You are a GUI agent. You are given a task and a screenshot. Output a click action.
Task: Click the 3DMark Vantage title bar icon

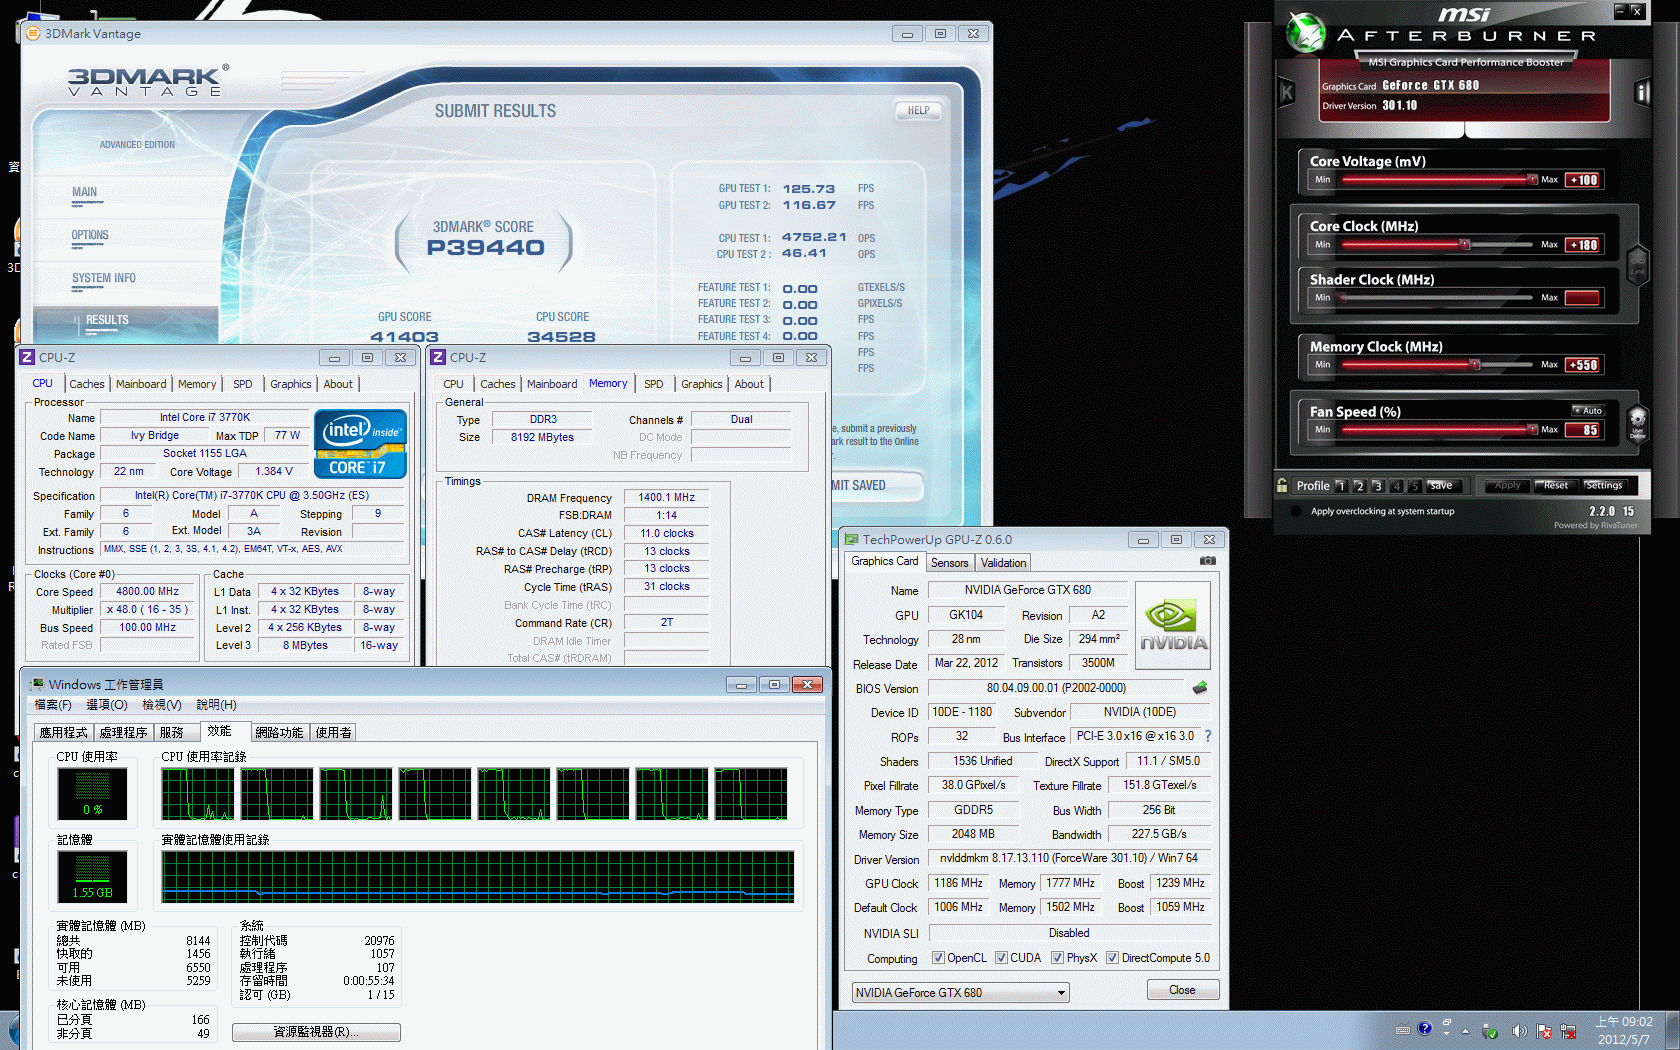tap(32, 33)
